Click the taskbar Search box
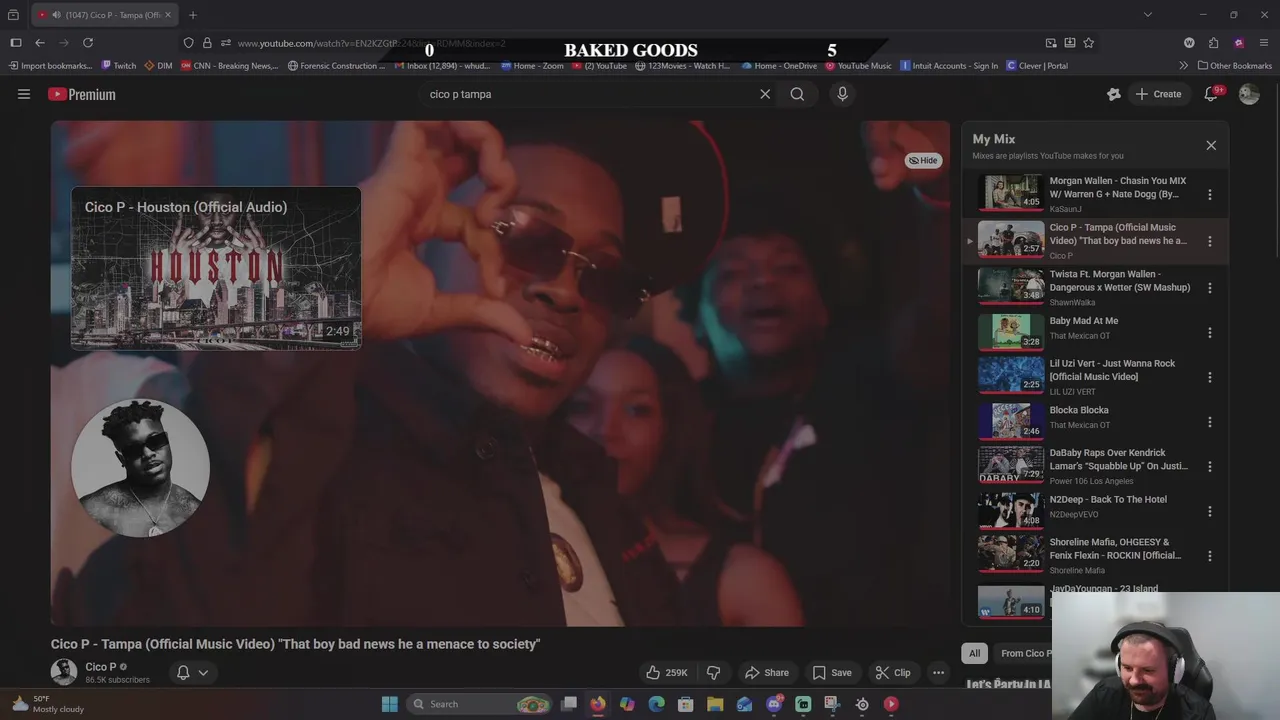The image size is (1280, 720). point(480,704)
